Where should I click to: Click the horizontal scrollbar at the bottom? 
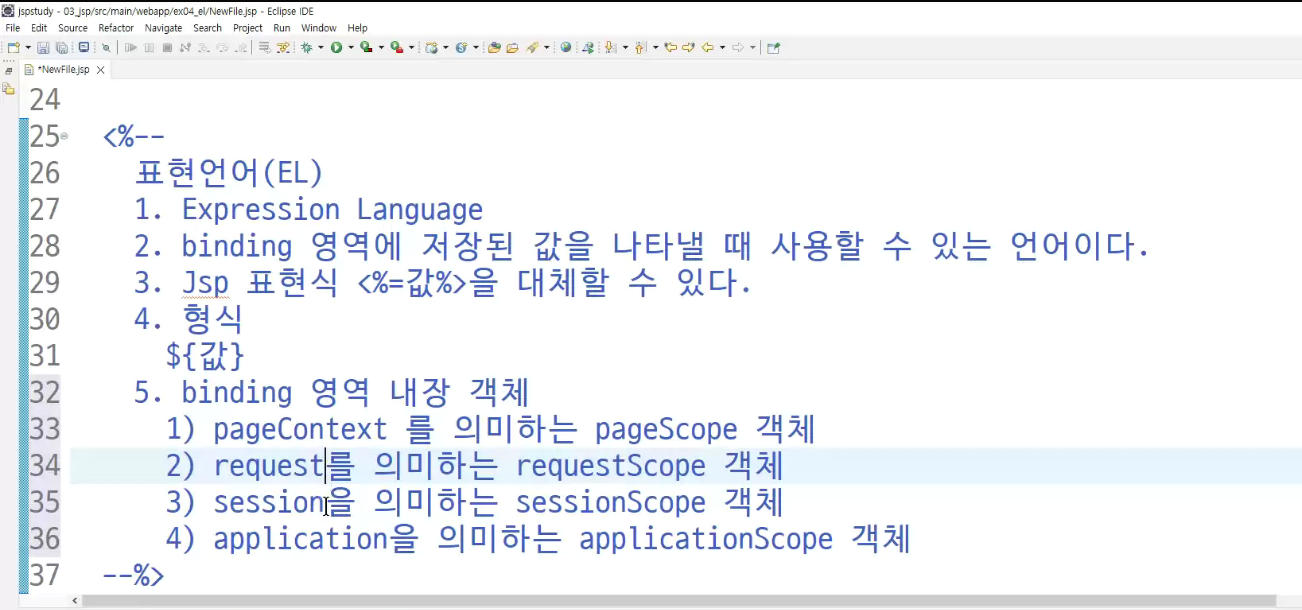click(x=680, y=601)
